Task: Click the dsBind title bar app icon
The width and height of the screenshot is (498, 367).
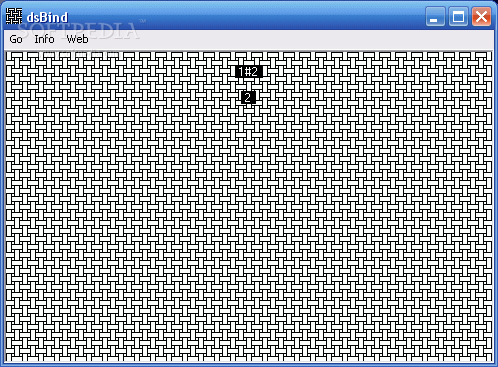Action: (x=14, y=16)
